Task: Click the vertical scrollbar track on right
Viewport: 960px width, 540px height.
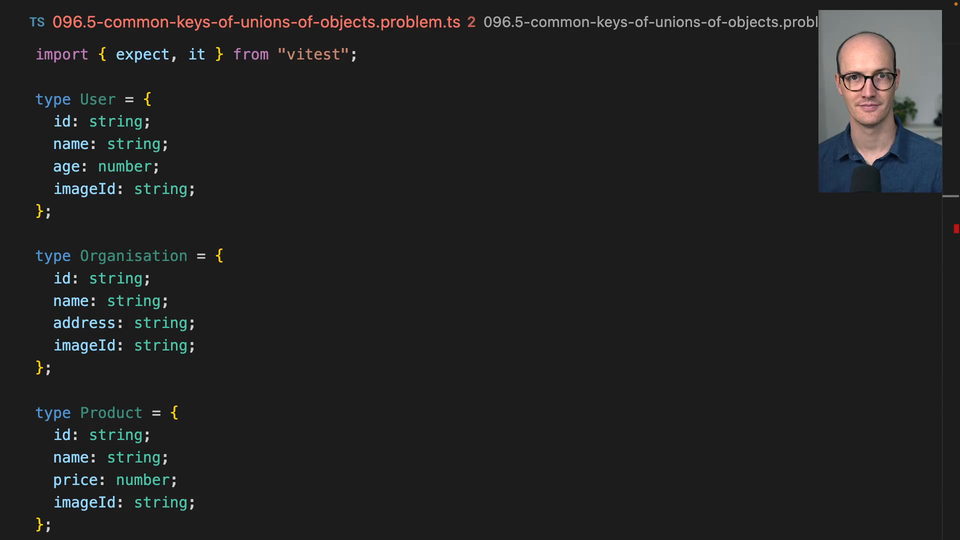Action: tap(951, 380)
